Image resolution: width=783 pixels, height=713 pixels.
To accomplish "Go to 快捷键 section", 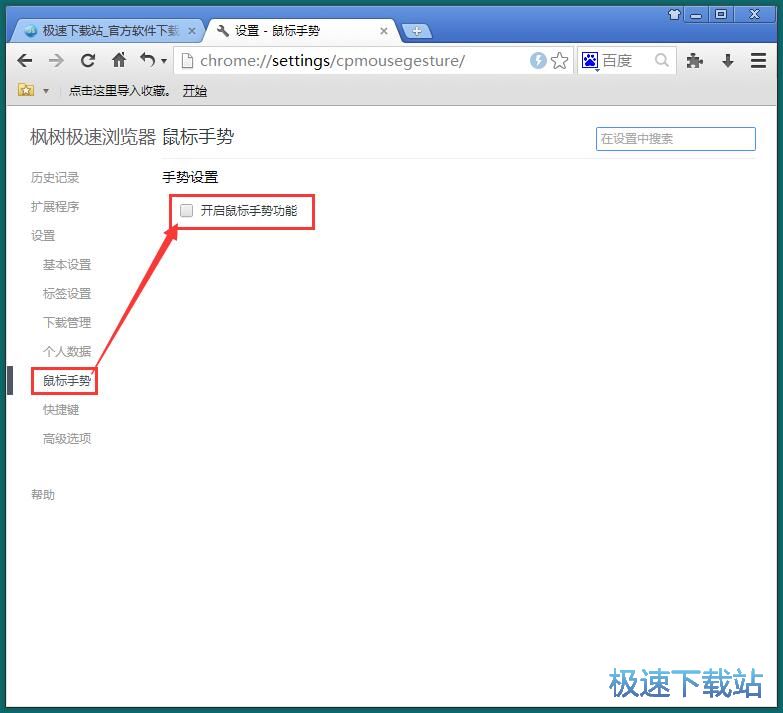I will click(61, 409).
